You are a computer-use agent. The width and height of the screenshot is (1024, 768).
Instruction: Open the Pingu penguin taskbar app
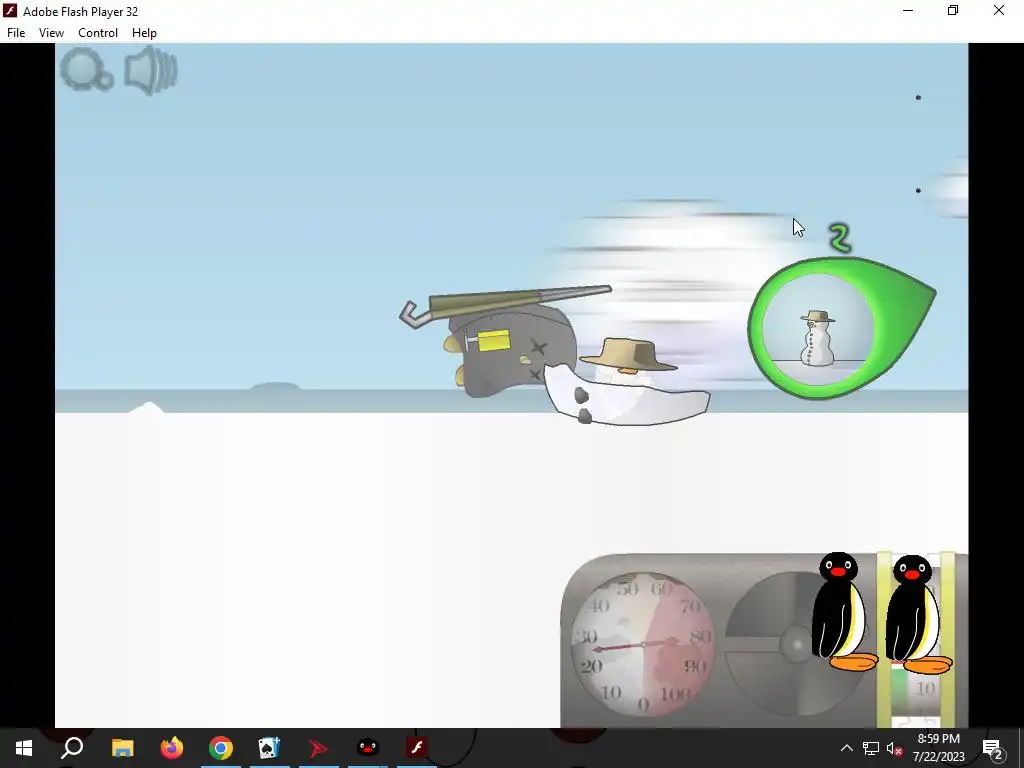[368, 748]
